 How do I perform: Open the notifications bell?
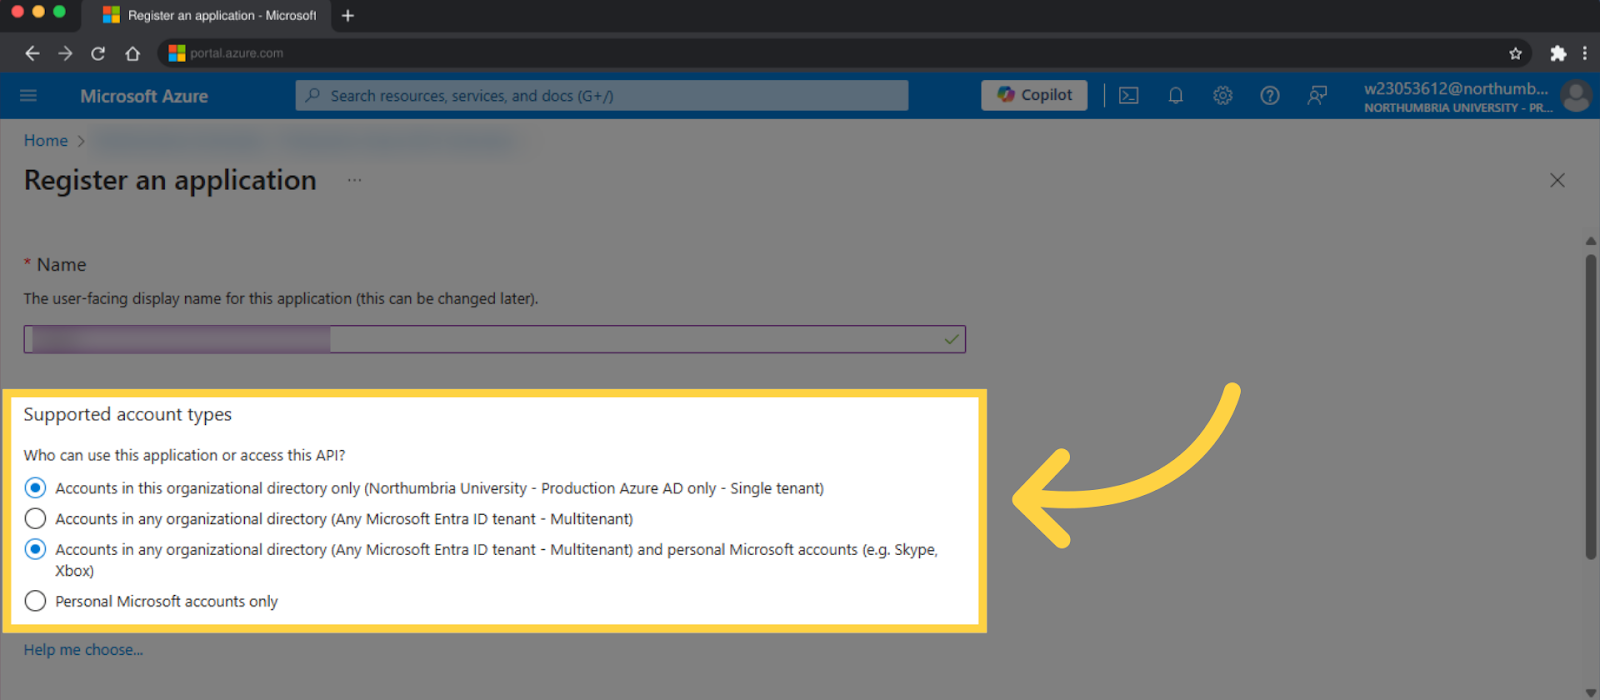1176,95
